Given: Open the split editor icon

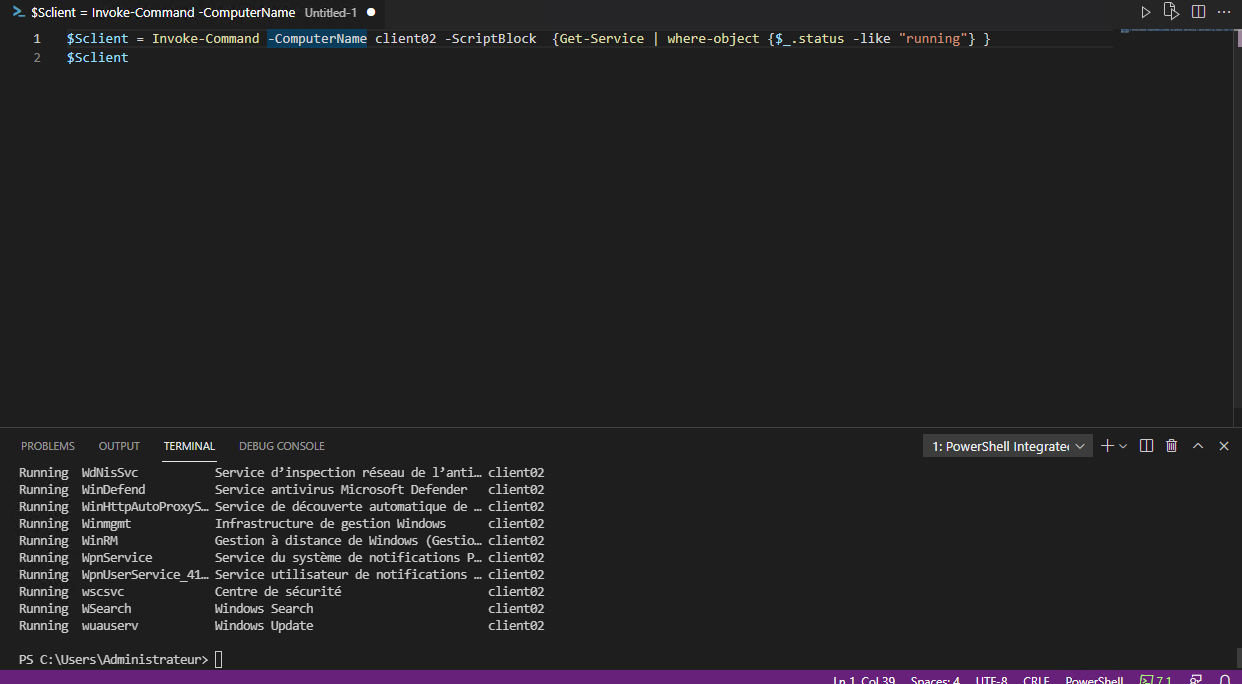Looking at the screenshot, I should pyautogui.click(x=1198, y=11).
